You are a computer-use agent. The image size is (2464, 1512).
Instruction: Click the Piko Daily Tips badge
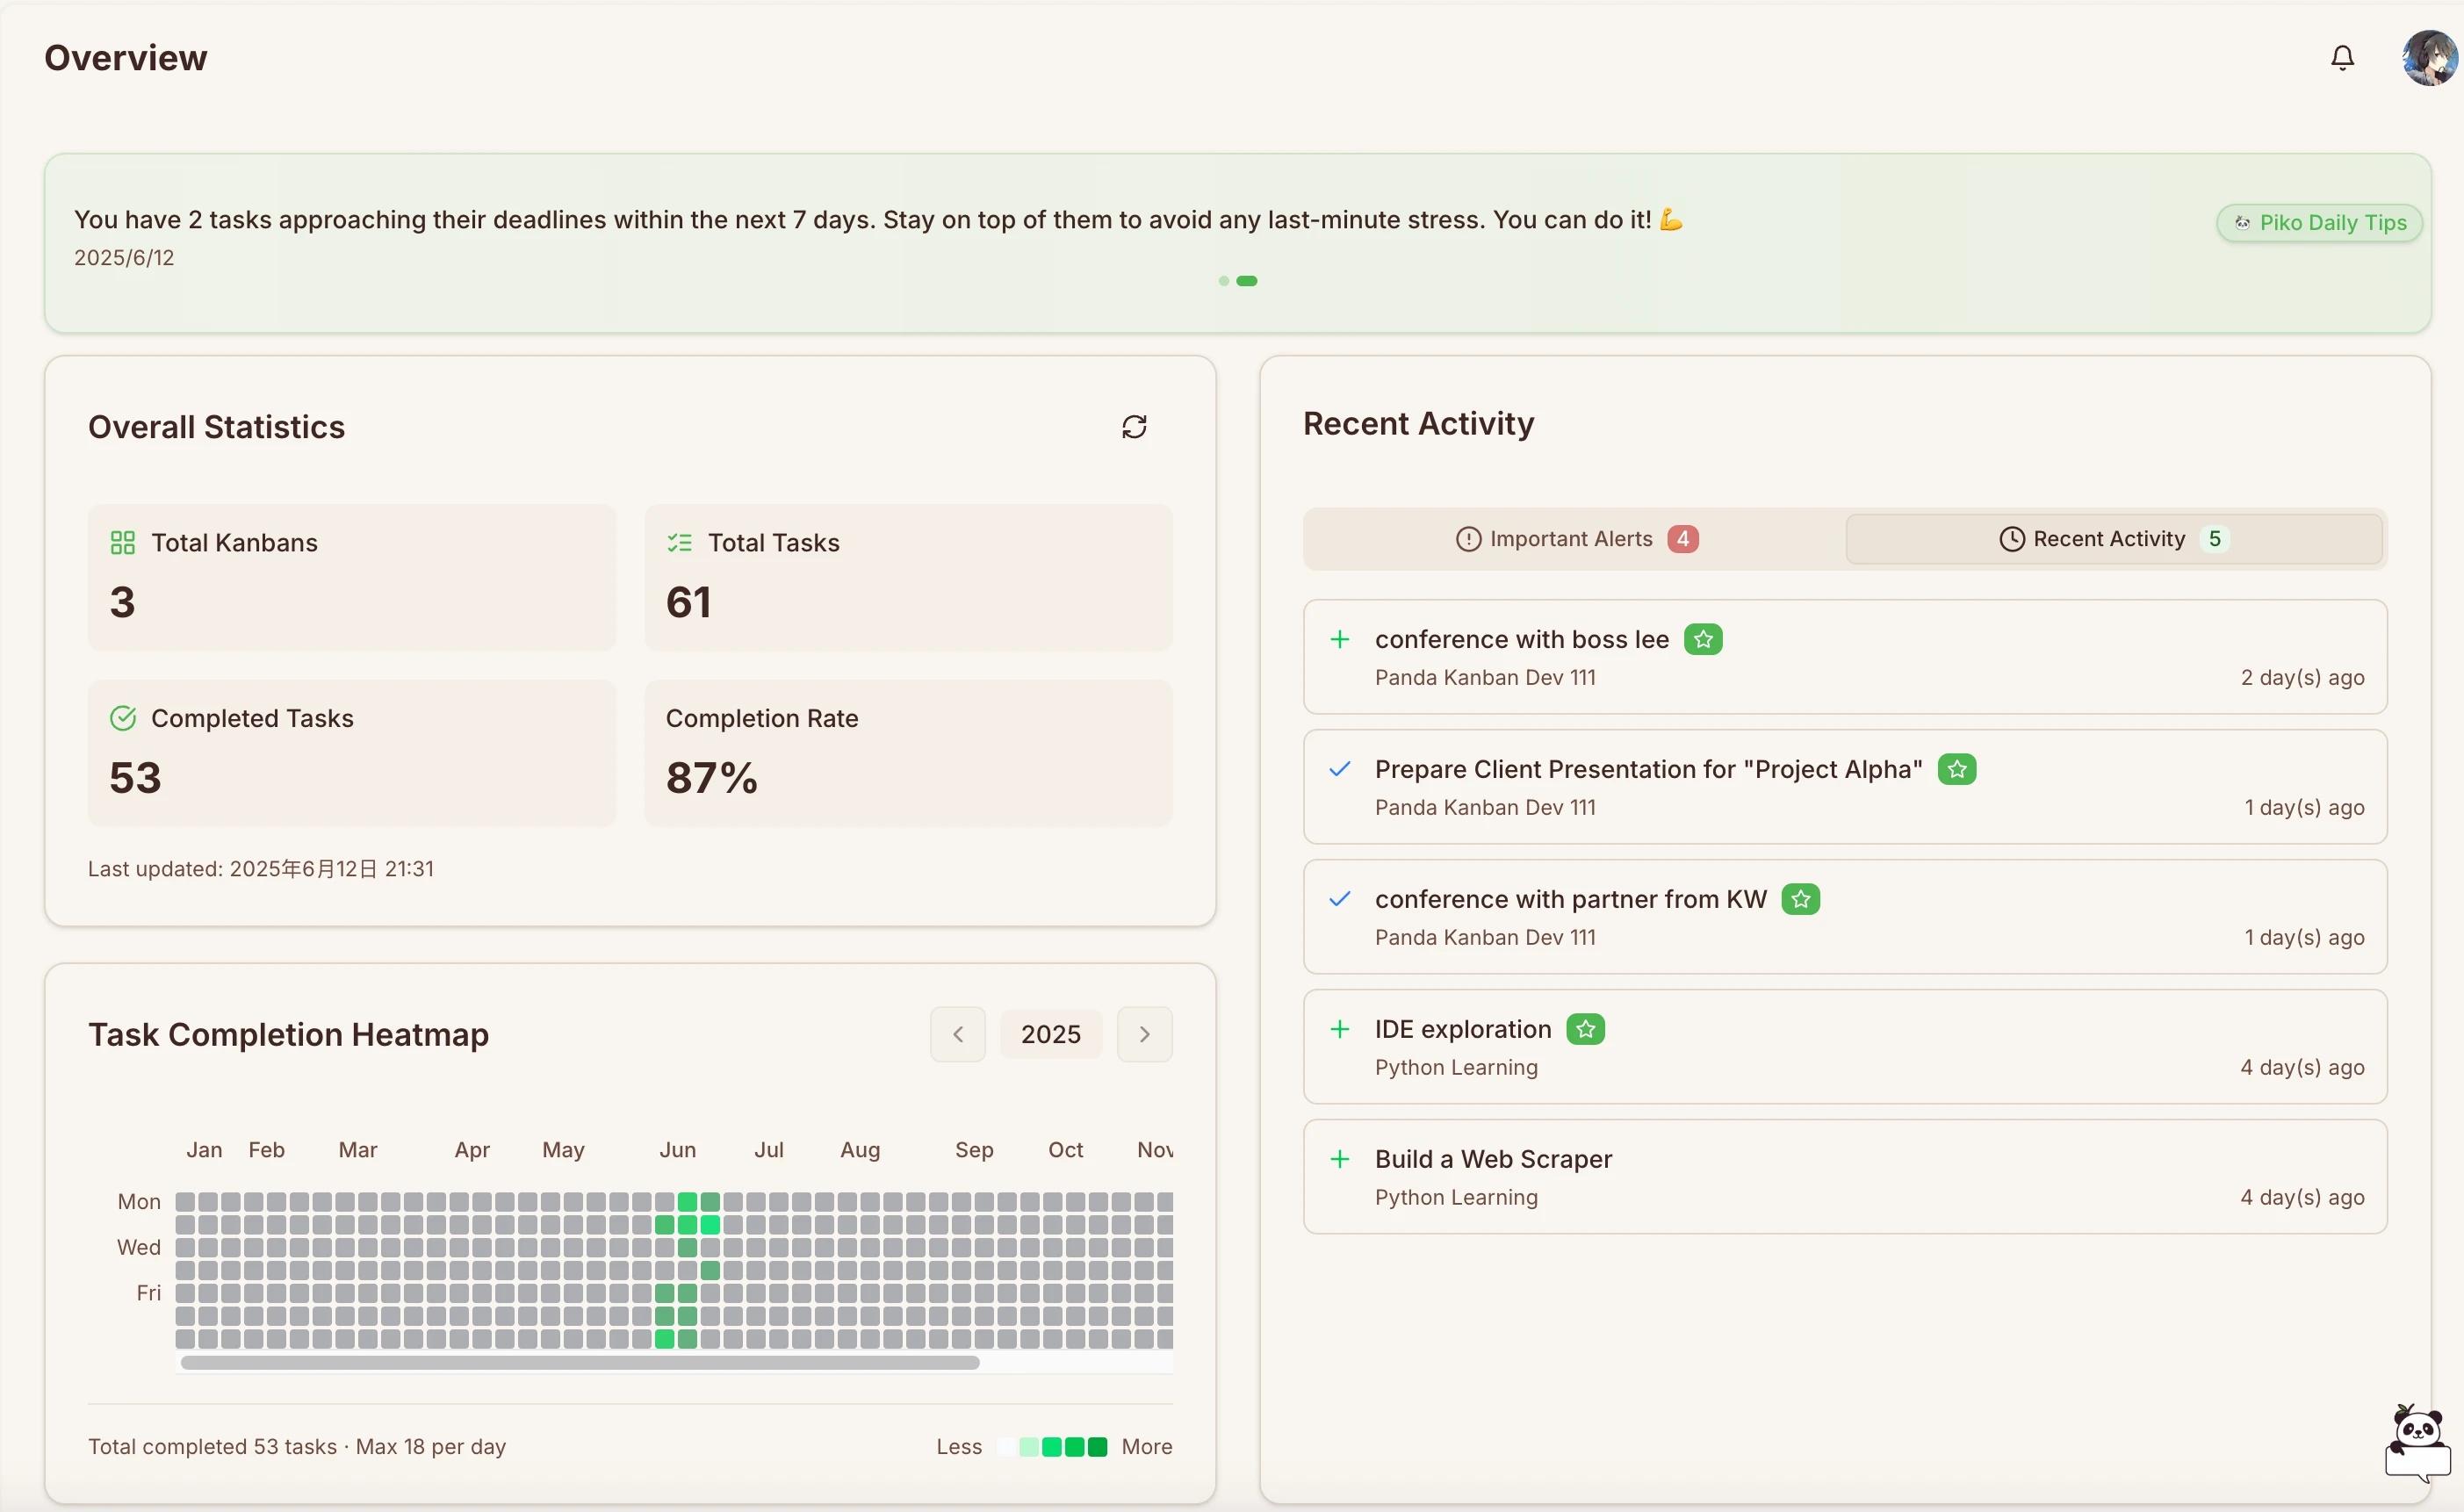(2320, 222)
